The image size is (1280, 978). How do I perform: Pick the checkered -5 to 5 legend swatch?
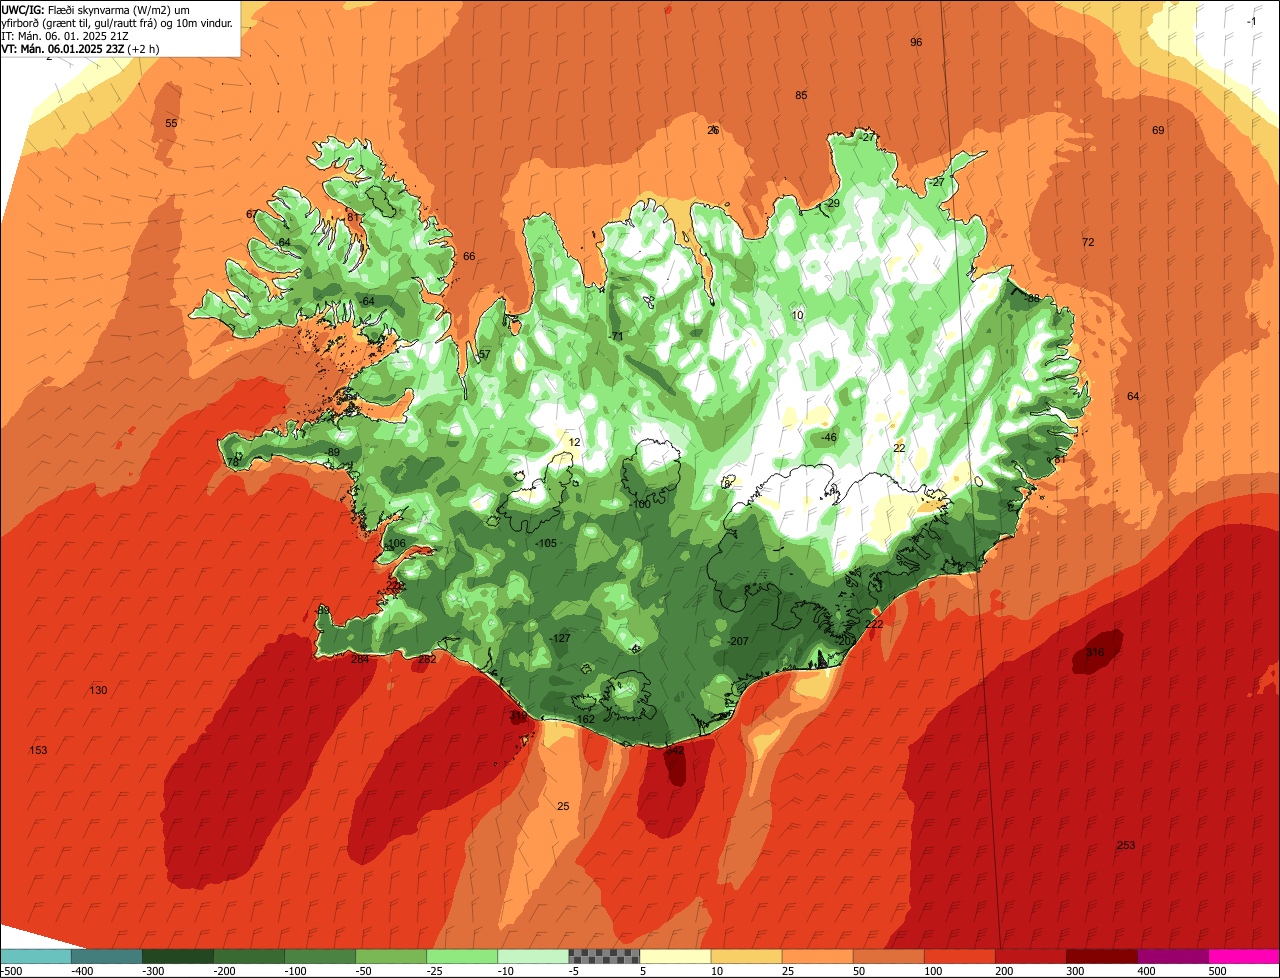coord(603,956)
